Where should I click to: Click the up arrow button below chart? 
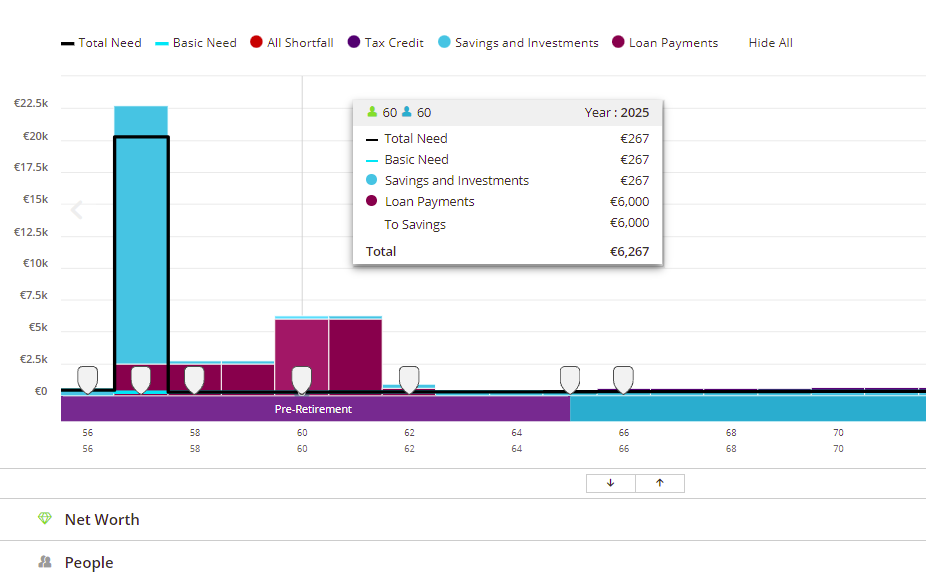[x=660, y=483]
